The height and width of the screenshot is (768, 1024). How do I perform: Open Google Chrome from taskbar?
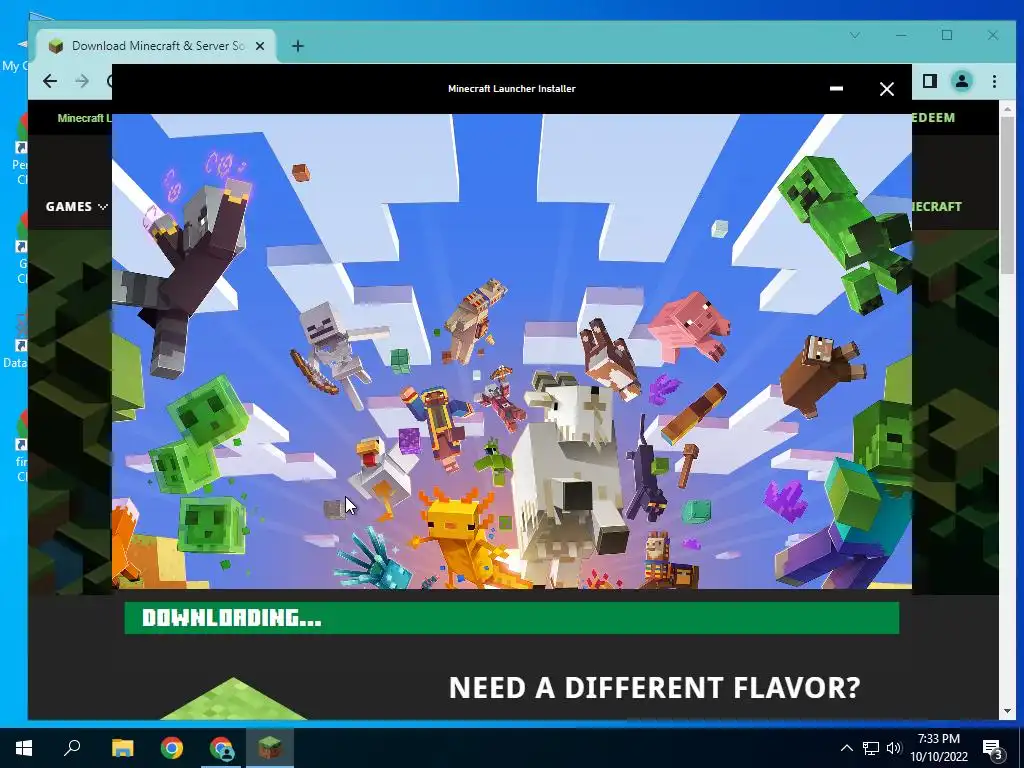click(x=172, y=748)
